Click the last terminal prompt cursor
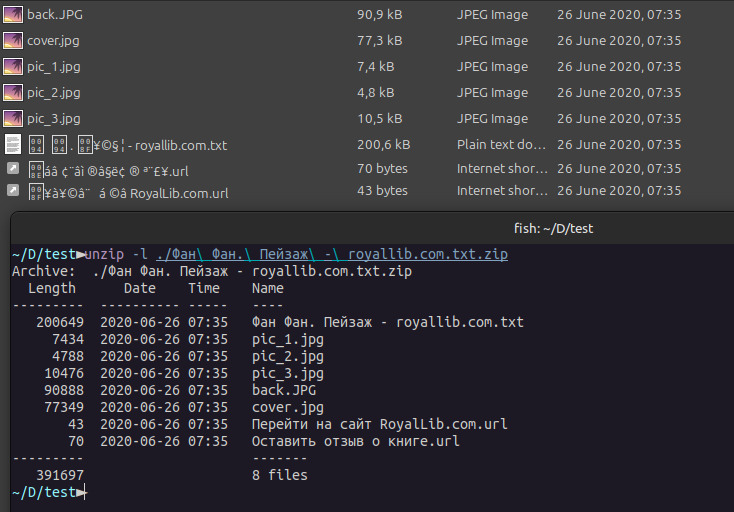Image resolution: width=734 pixels, height=512 pixels. tap(85, 492)
